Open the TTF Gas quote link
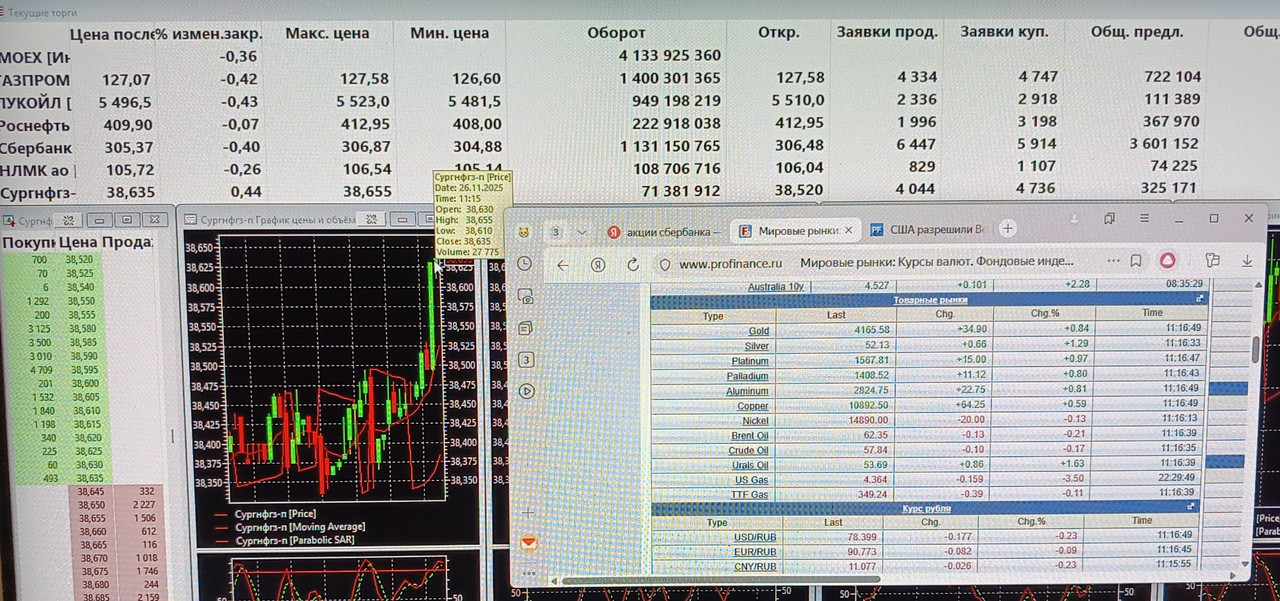Image resolution: width=1280 pixels, height=601 pixels. click(x=751, y=494)
